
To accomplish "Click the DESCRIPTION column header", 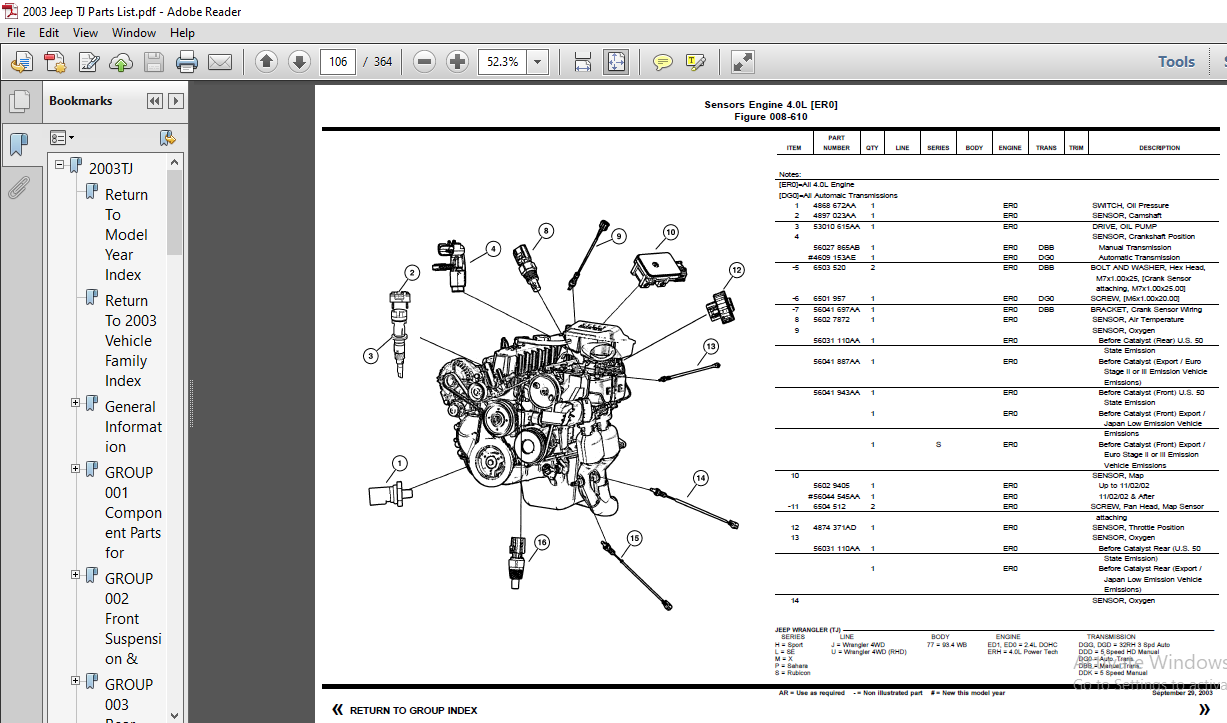I will (1159, 148).
